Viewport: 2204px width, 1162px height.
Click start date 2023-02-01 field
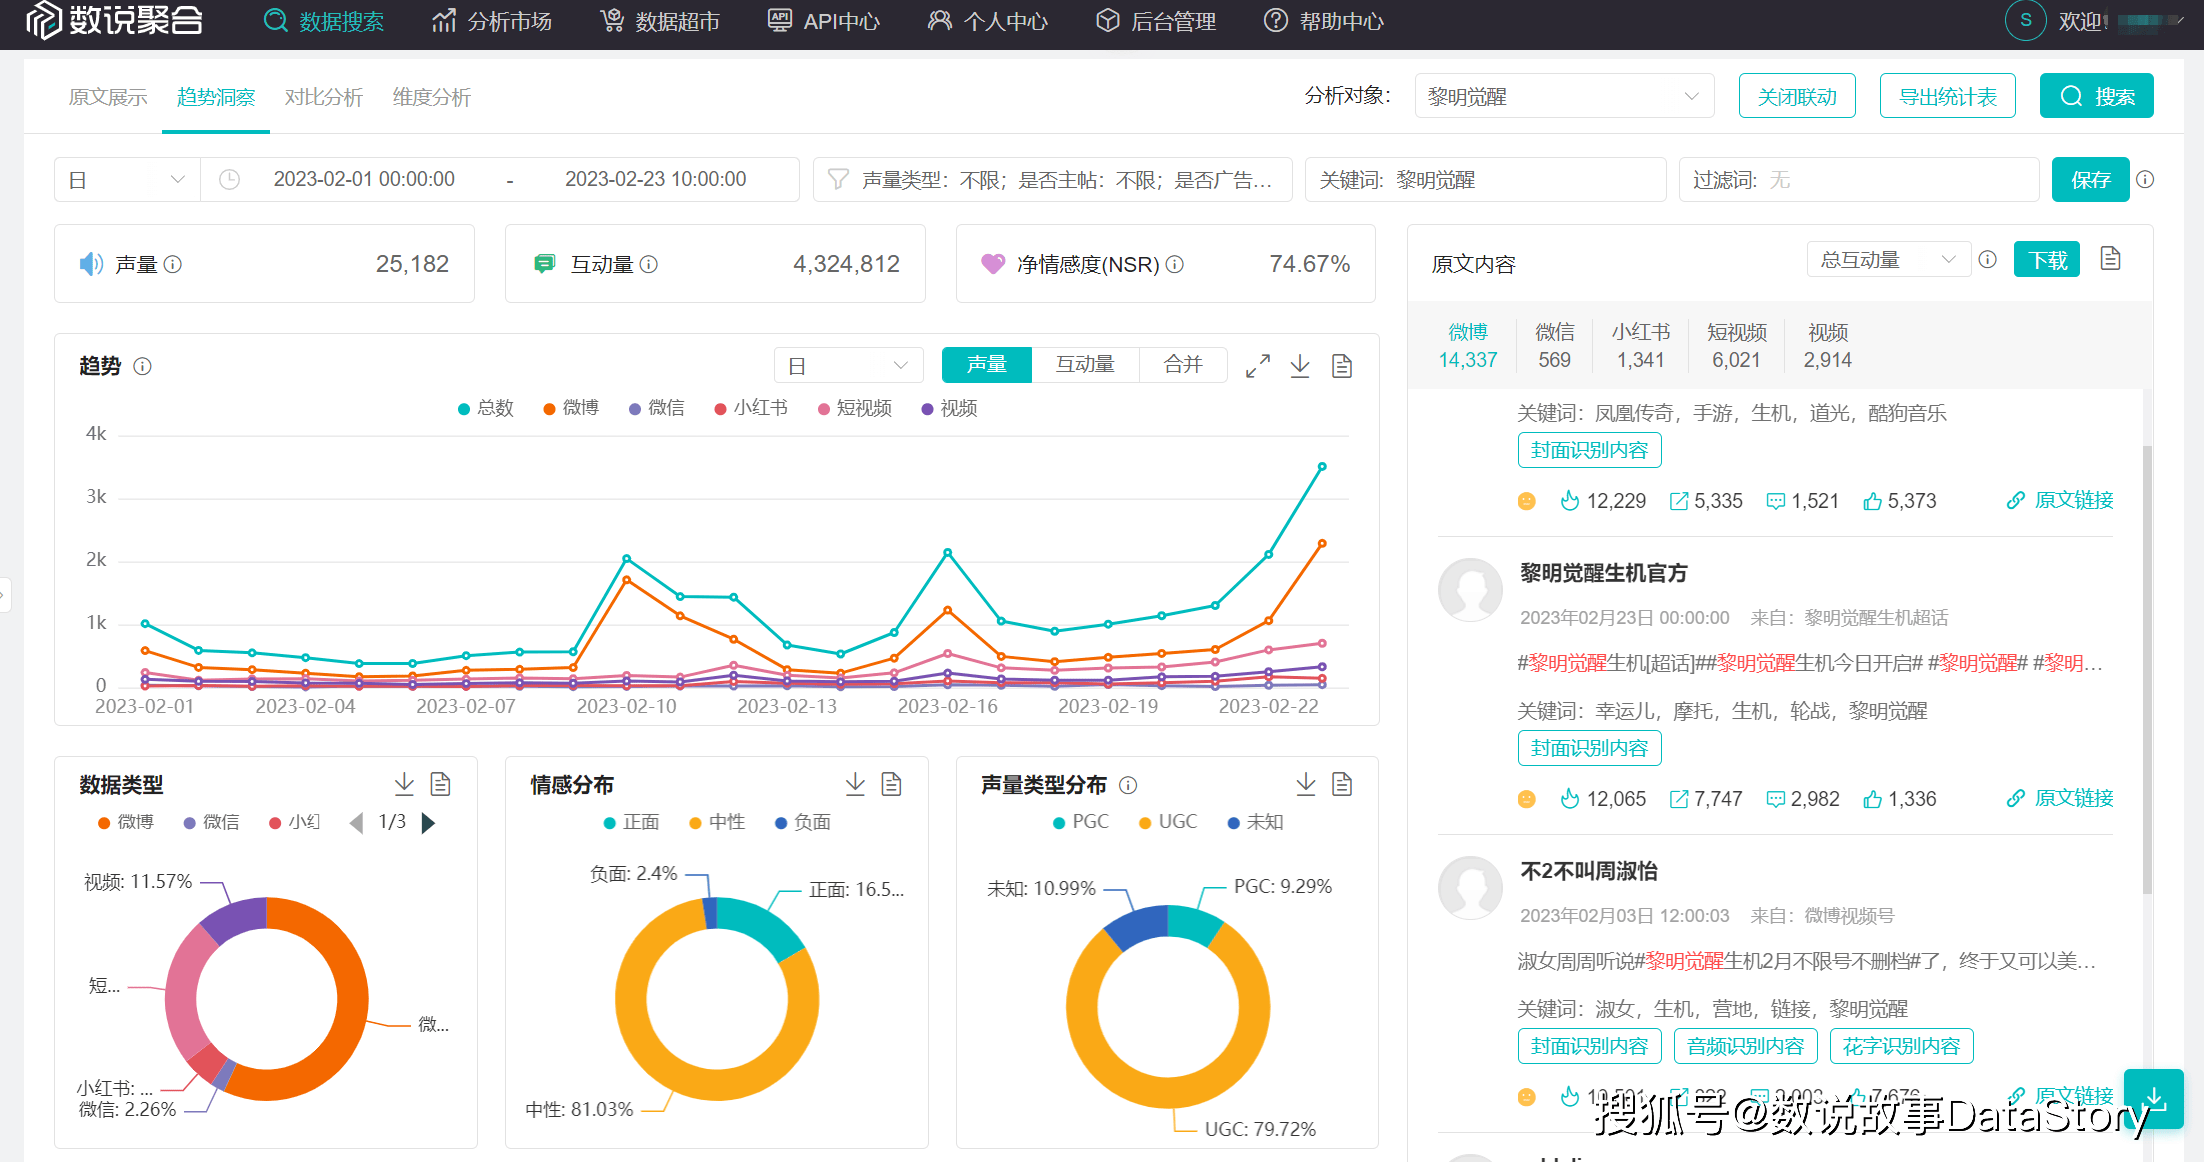point(364,179)
